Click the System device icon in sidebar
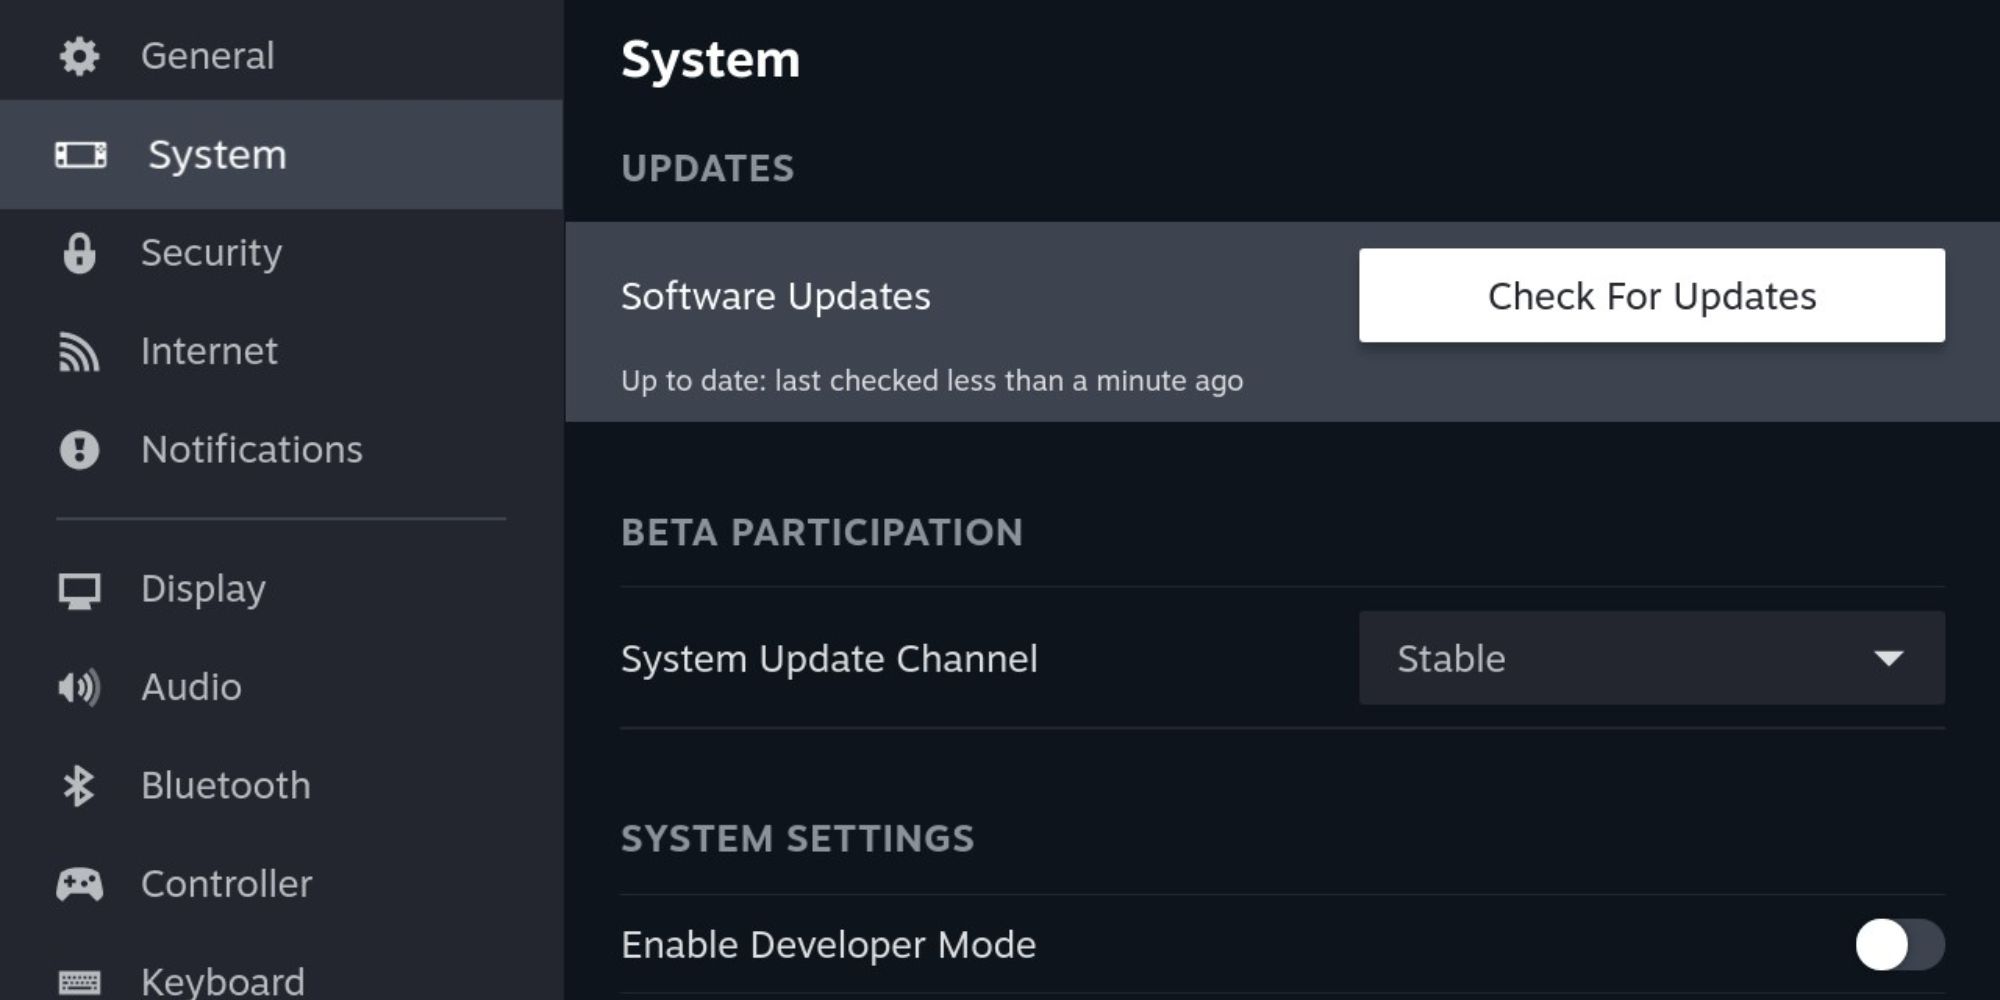2000x1000 pixels. pyautogui.click(x=80, y=154)
